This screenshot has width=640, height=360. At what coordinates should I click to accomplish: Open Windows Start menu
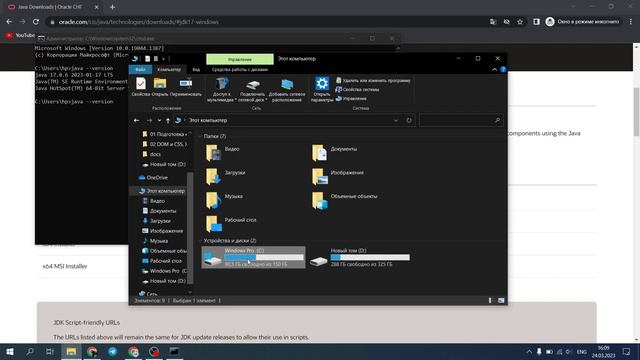pyautogui.click(x=9, y=351)
